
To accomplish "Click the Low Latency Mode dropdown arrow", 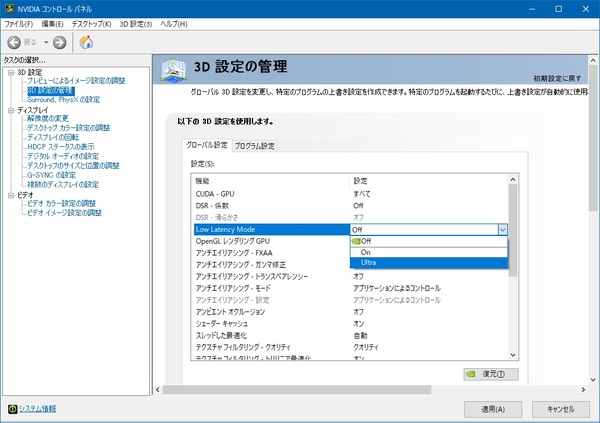I will (x=502, y=230).
